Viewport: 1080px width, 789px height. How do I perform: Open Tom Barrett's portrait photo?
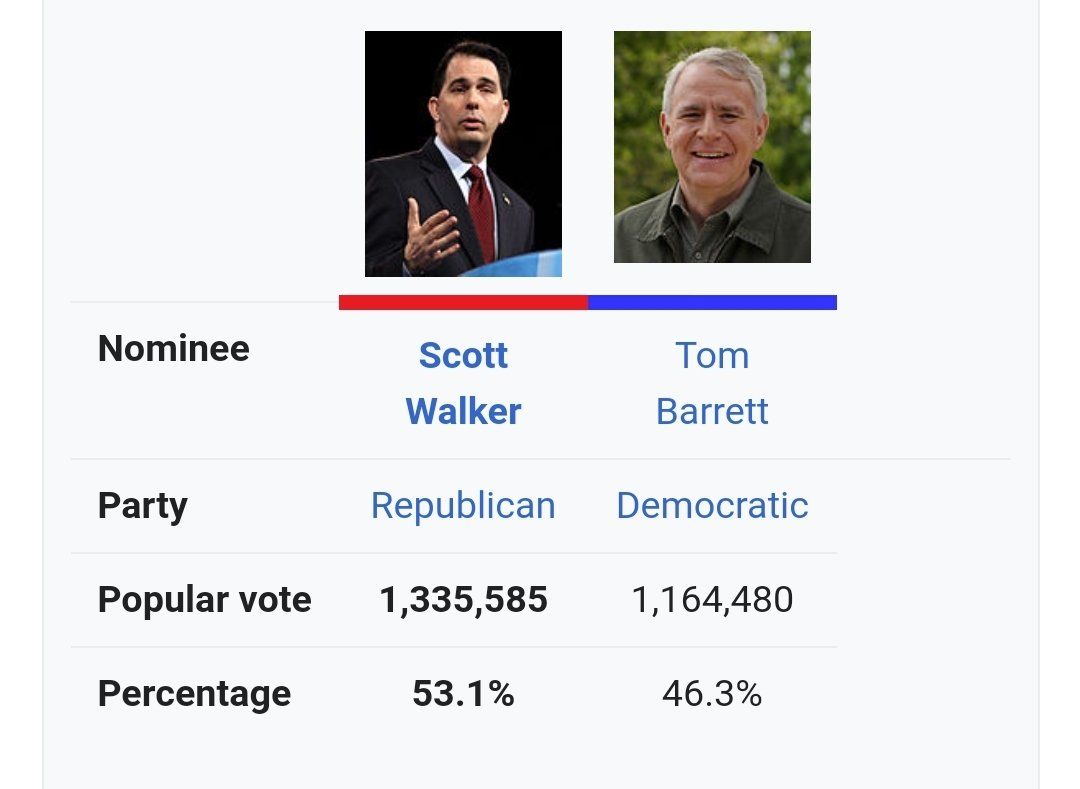tap(712, 147)
